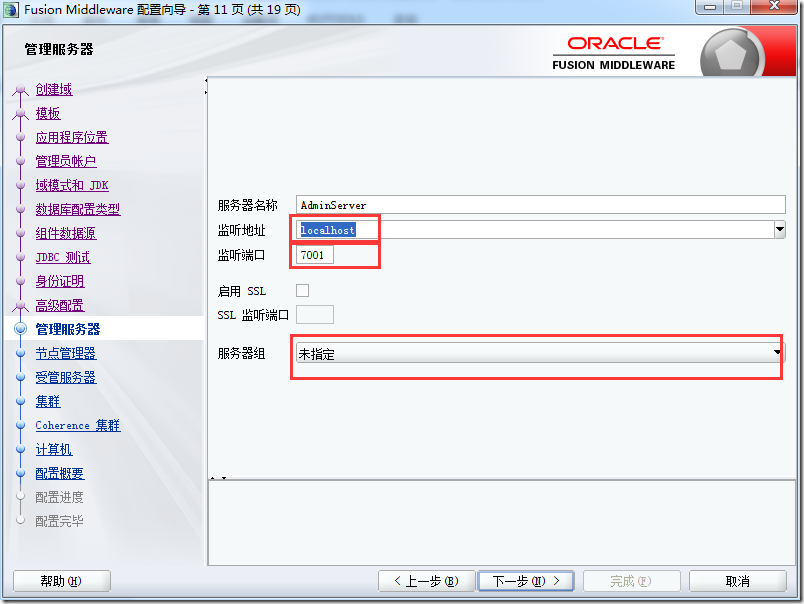Click the step bullet beside 计算机
This screenshot has height=604, width=804.
pos(21,449)
